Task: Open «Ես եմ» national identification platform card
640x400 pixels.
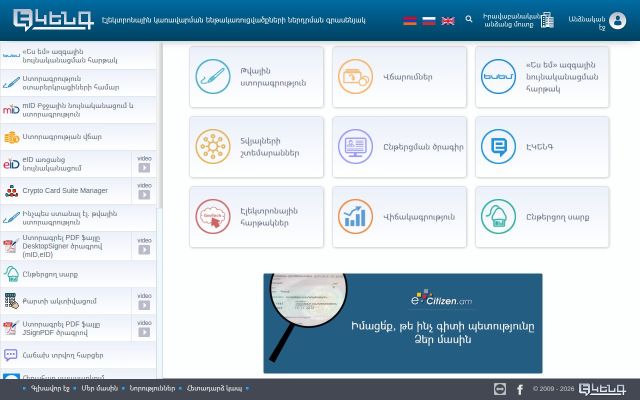Action: pyautogui.click(x=542, y=77)
